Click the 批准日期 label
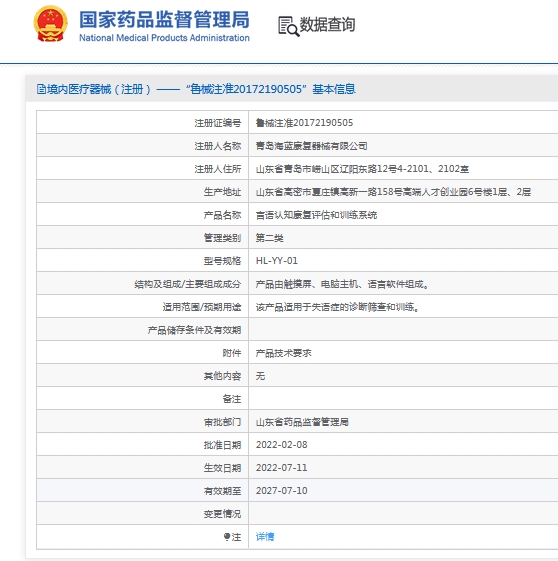This screenshot has height=561, width=558. (x=222, y=445)
